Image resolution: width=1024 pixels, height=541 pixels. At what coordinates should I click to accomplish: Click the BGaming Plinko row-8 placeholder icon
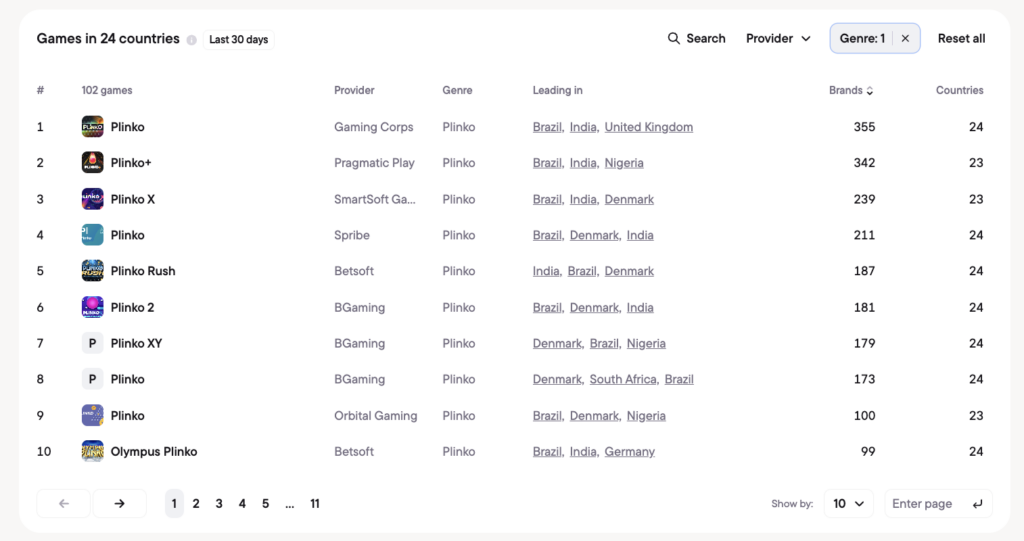[x=92, y=379]
